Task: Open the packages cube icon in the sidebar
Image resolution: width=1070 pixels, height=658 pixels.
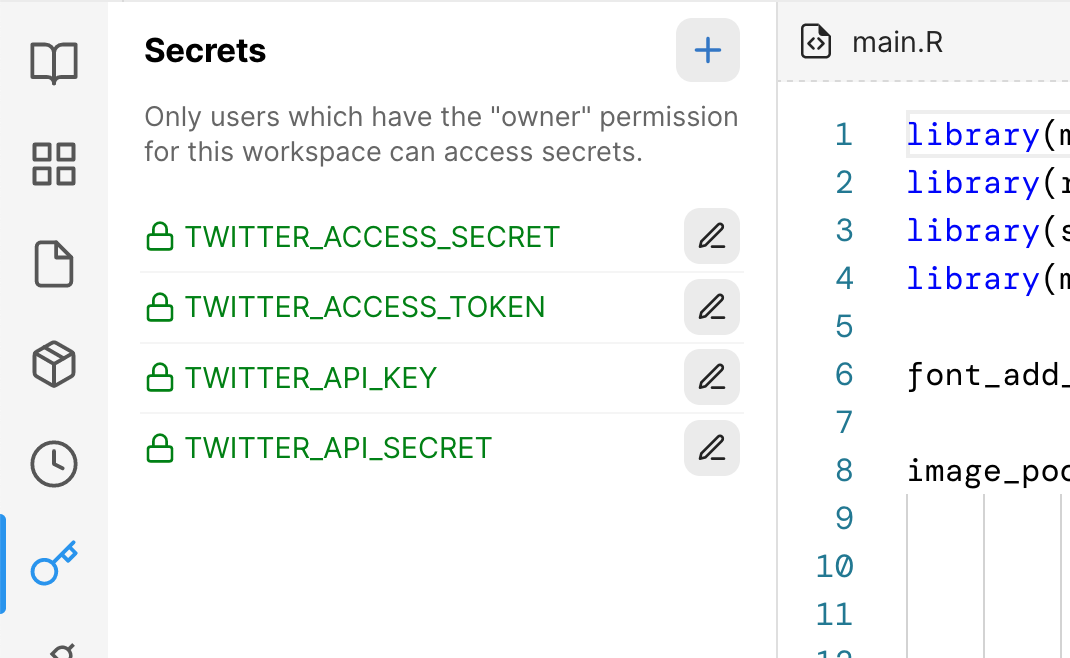Action: point(54,364)
